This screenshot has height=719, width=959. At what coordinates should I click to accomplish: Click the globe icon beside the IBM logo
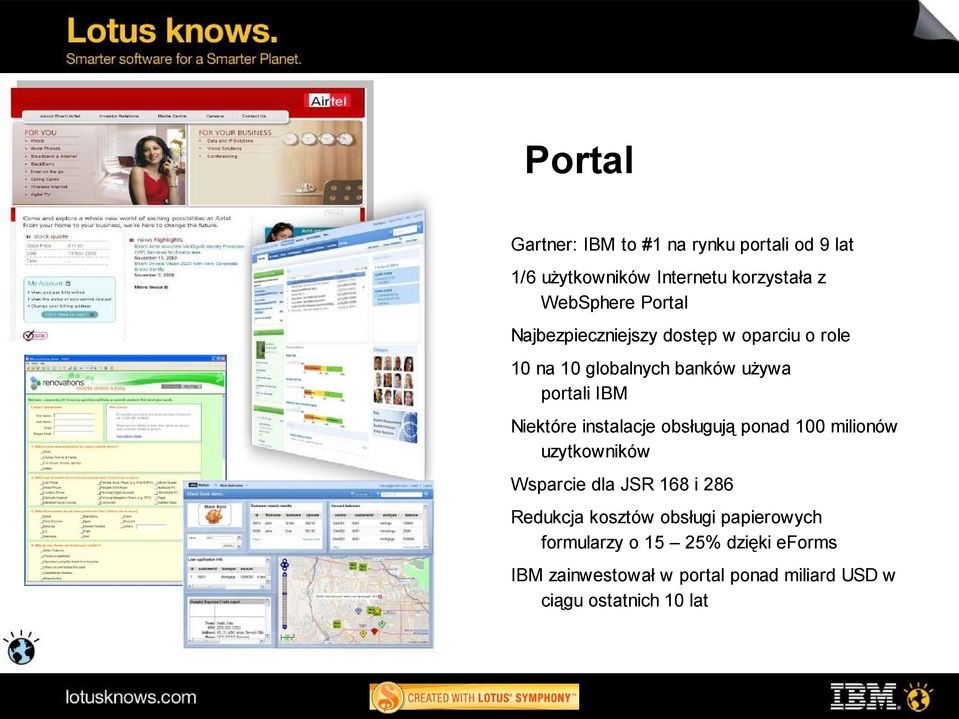coord(919,698)
